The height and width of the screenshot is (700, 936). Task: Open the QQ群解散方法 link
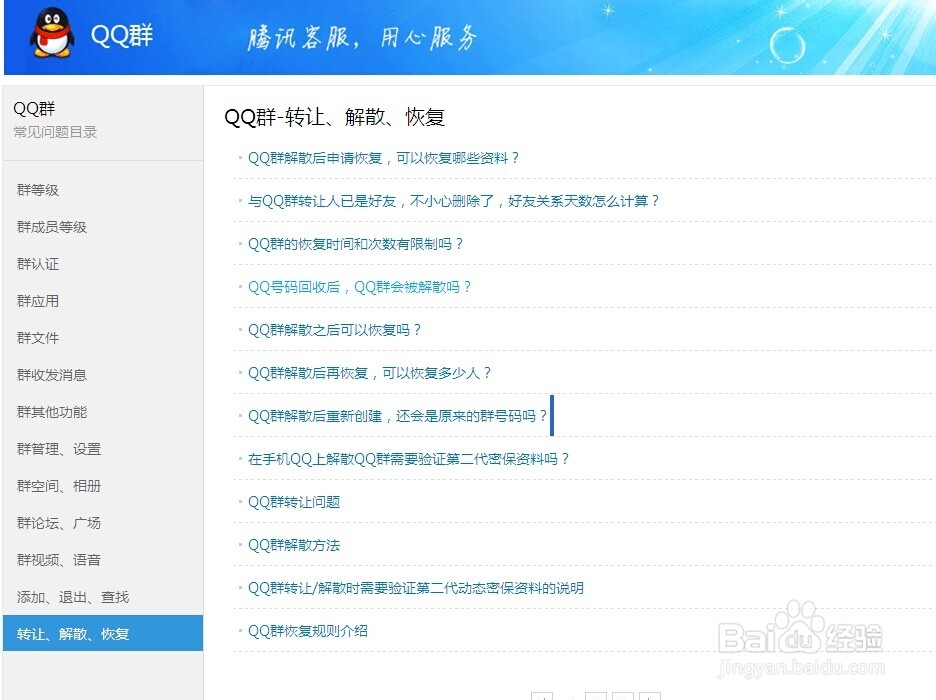coord(294,545)
